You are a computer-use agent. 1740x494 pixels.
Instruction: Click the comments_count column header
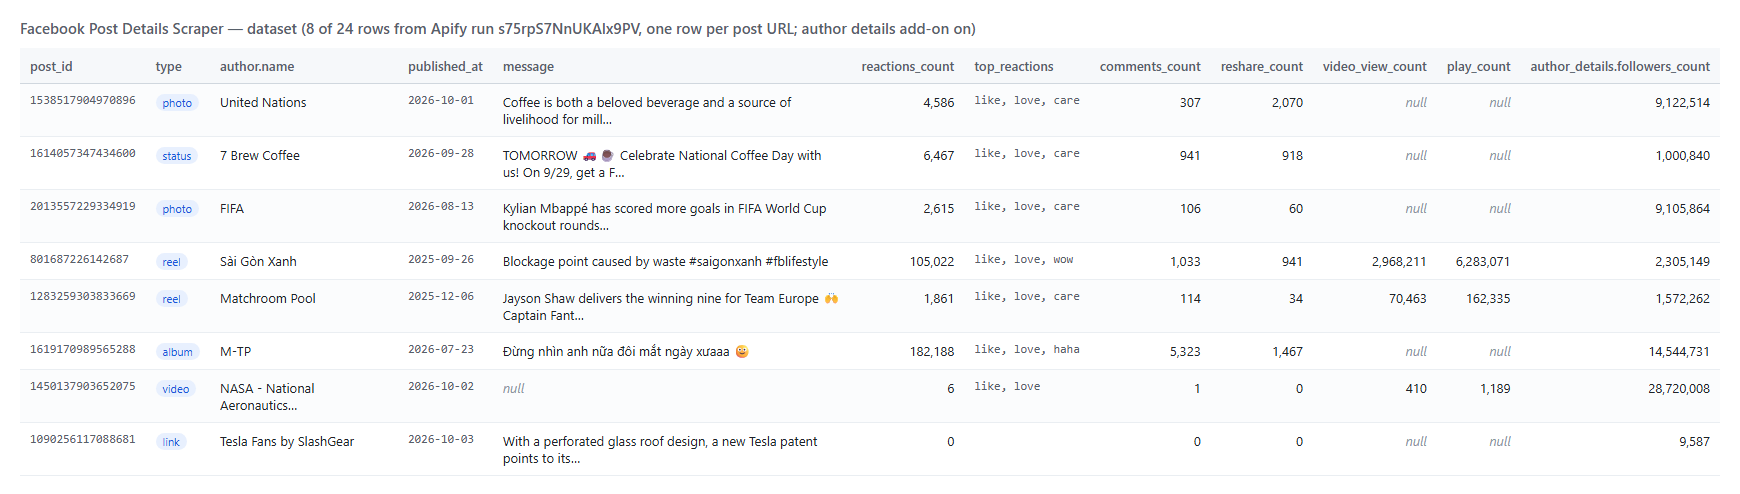tap(1150, 67)
